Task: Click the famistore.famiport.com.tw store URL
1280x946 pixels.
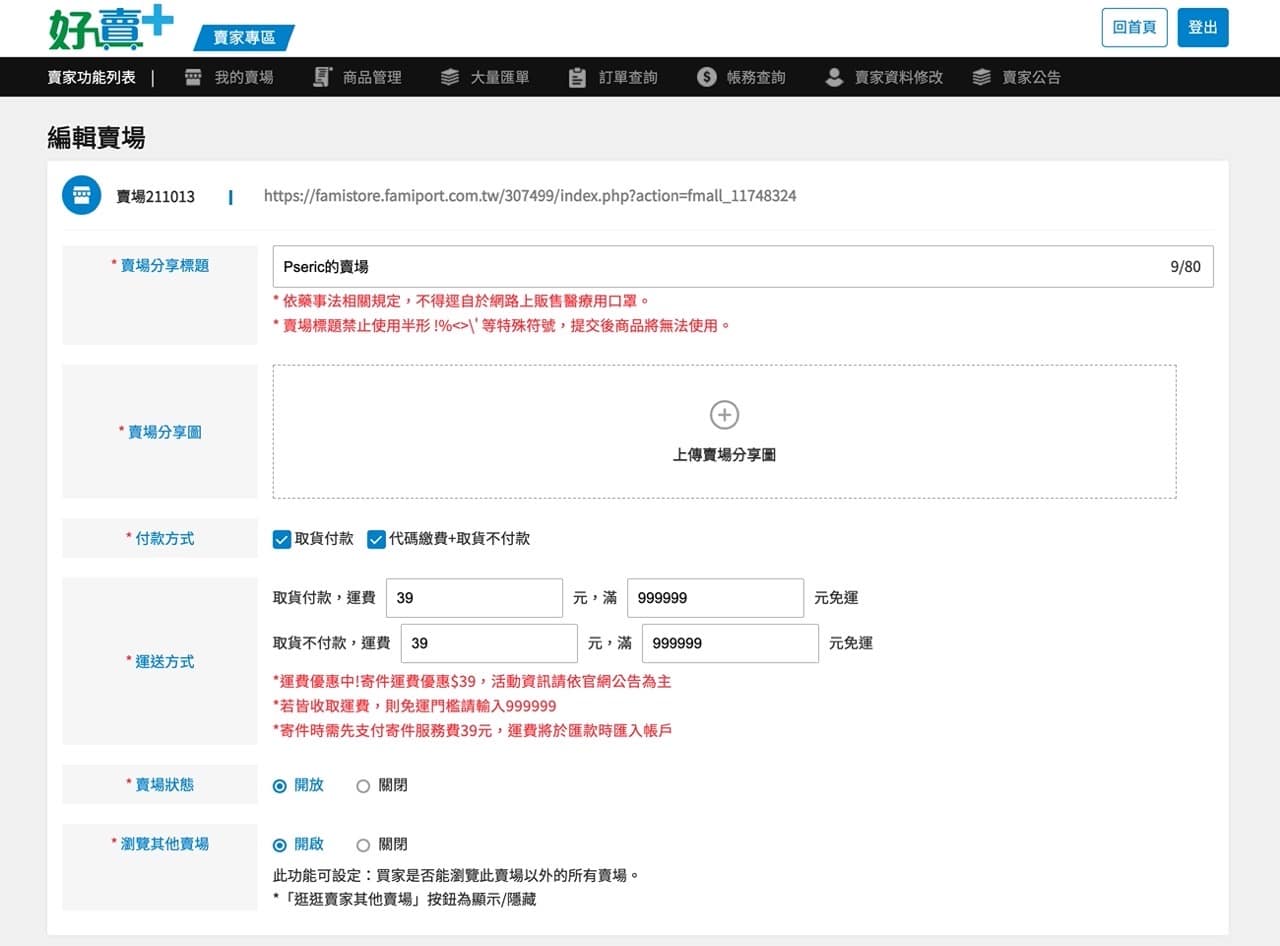Action: point(530,196)
